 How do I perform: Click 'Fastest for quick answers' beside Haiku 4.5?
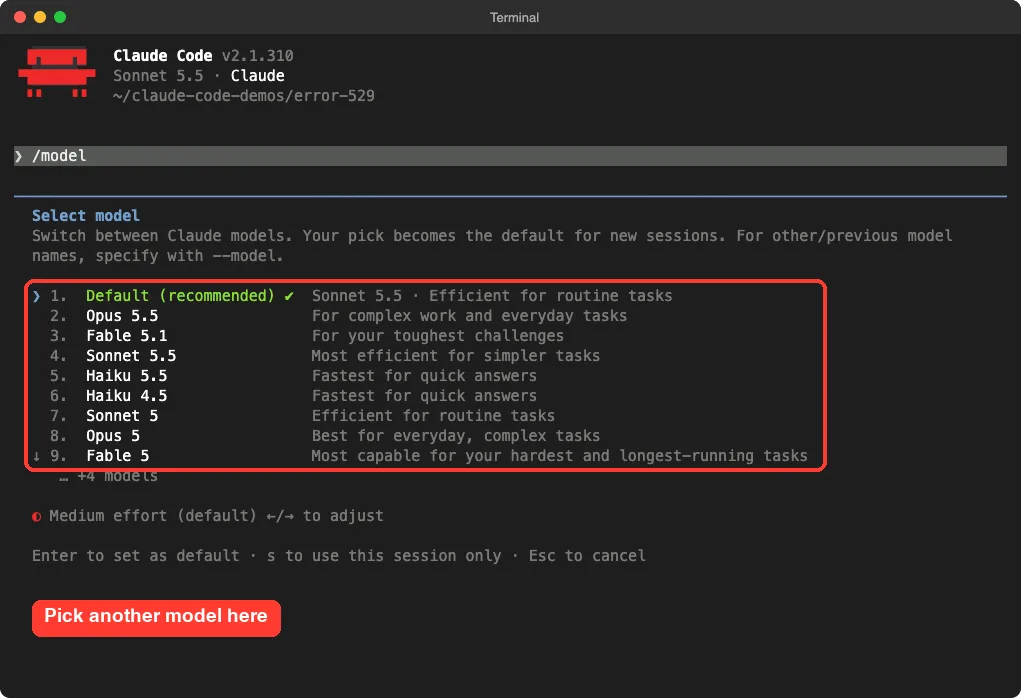[x=424, y=396]
